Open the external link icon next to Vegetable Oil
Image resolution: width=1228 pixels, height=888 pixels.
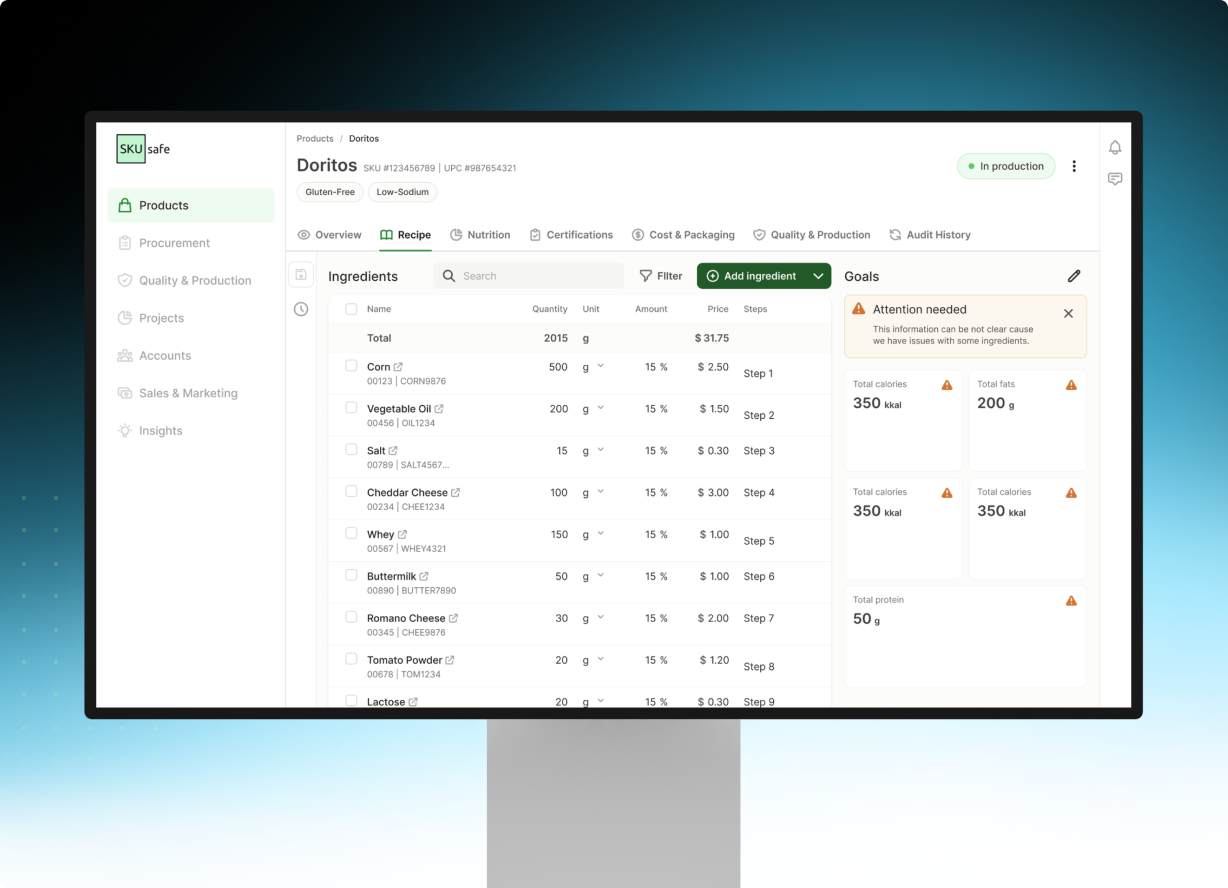(x=439, y=409)
